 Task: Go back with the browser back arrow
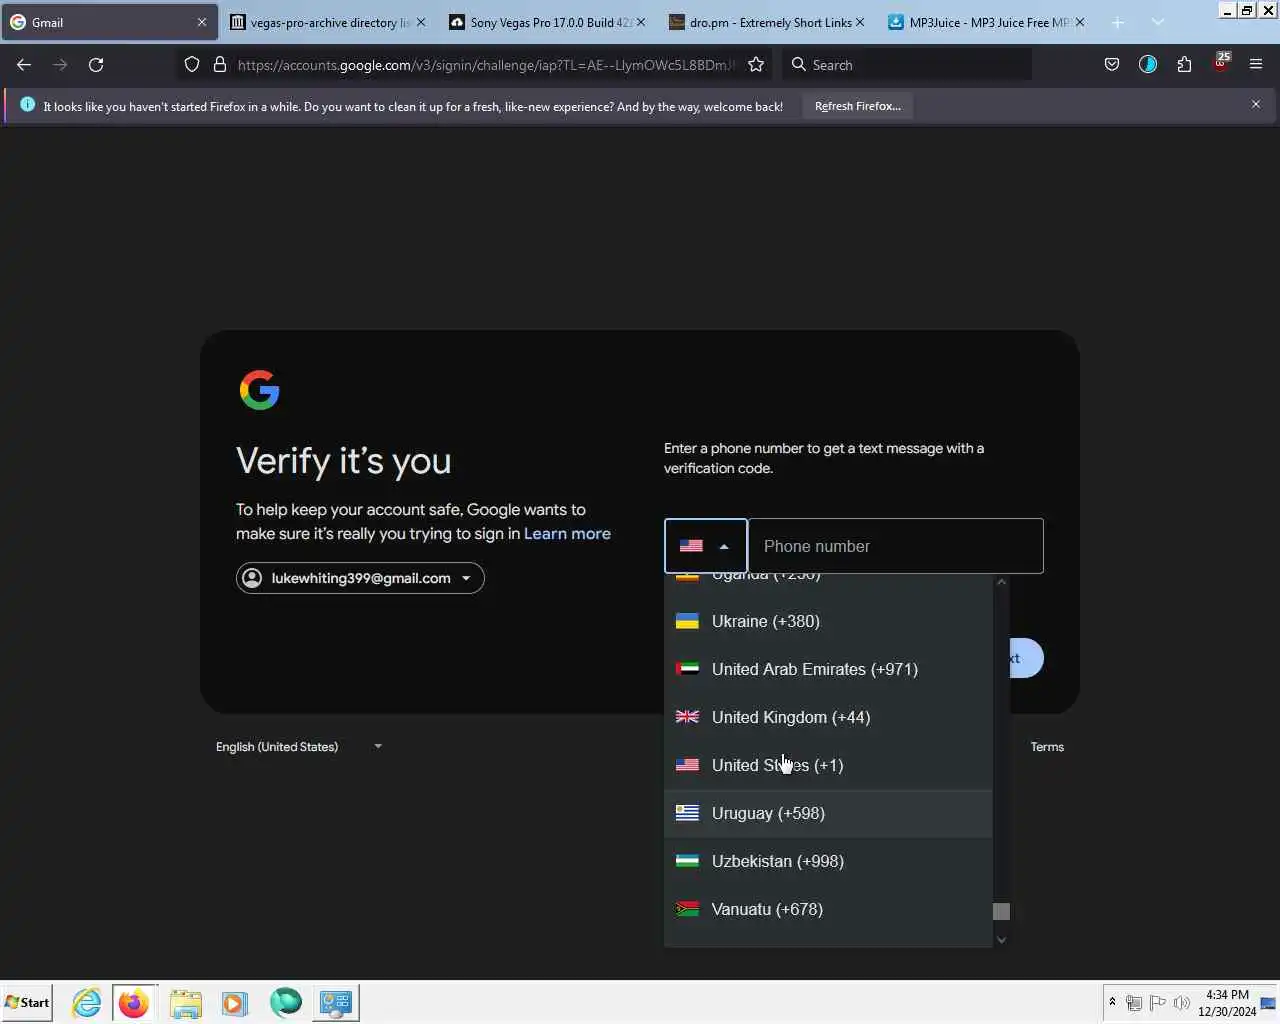[24, 65]
